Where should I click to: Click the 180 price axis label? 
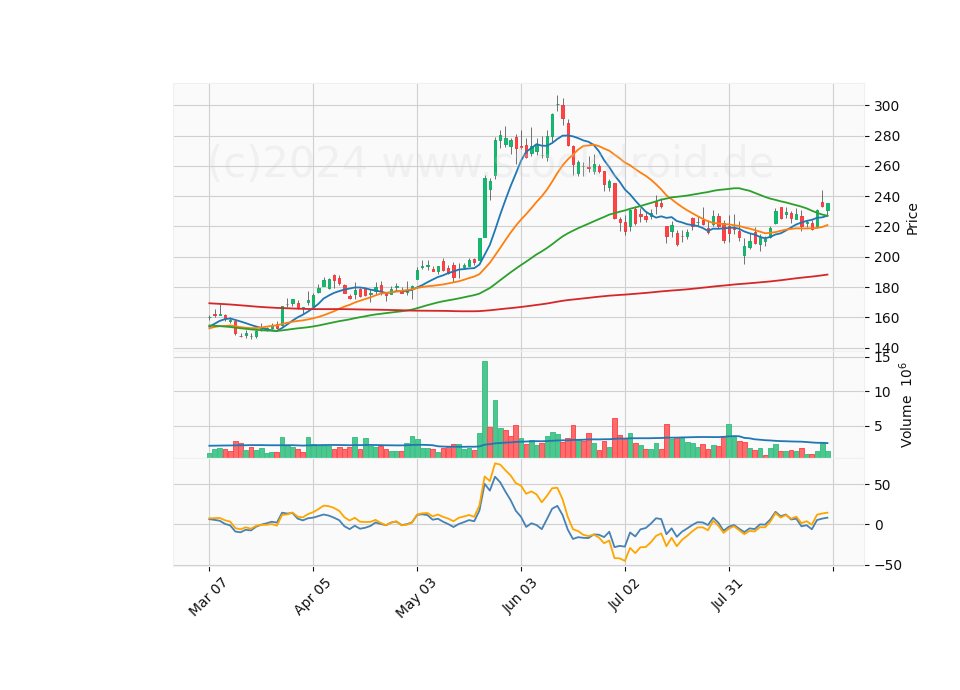(887, 288)
